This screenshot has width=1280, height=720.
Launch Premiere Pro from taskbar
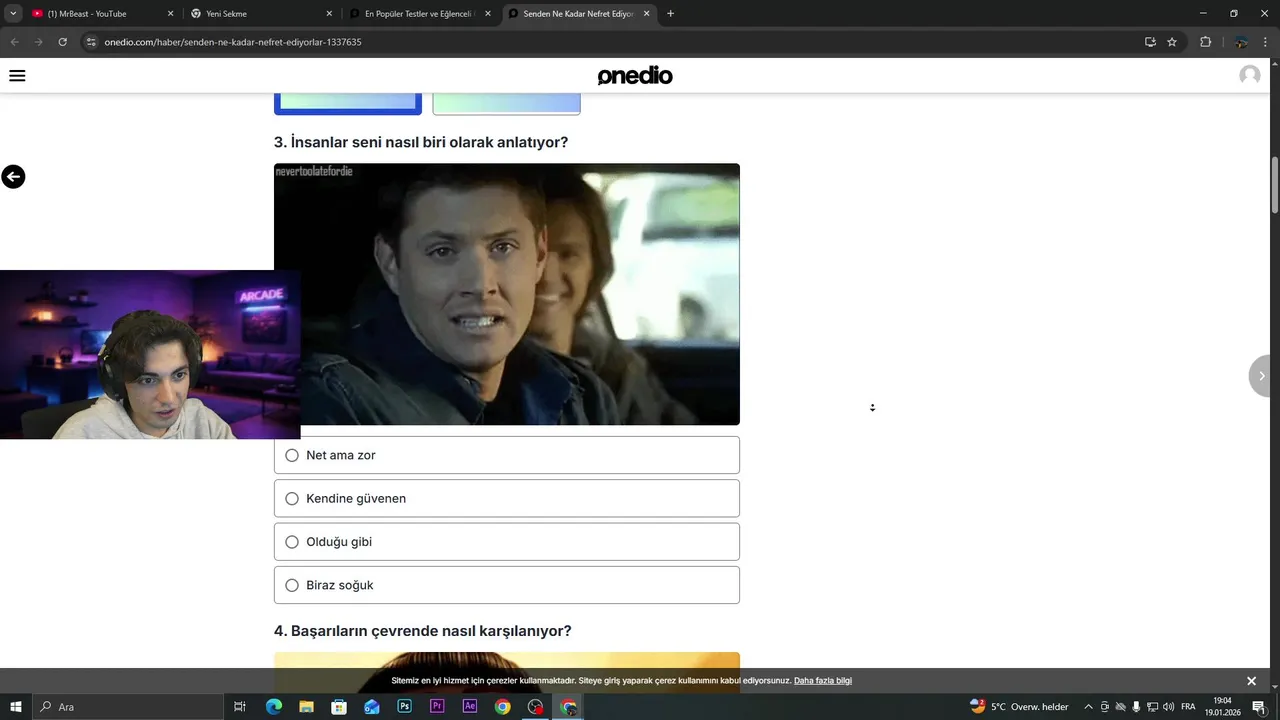(437, 707)
